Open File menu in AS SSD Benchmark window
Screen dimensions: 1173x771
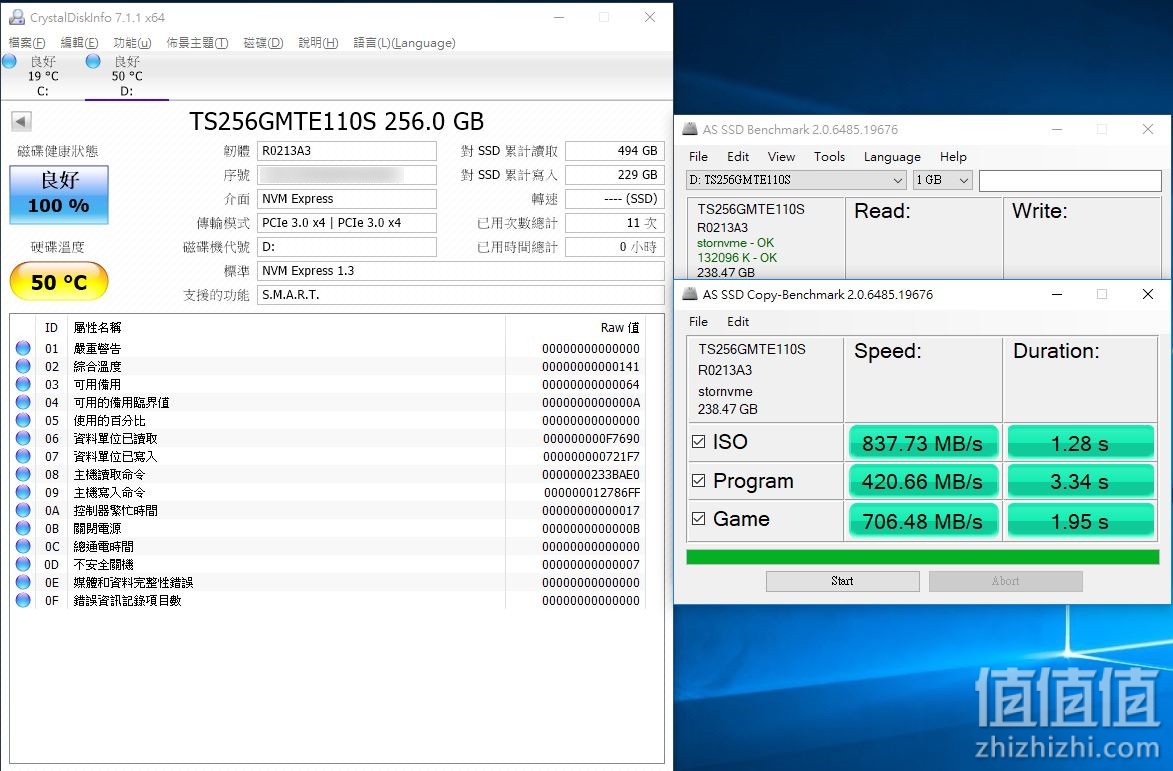point(699,156)
